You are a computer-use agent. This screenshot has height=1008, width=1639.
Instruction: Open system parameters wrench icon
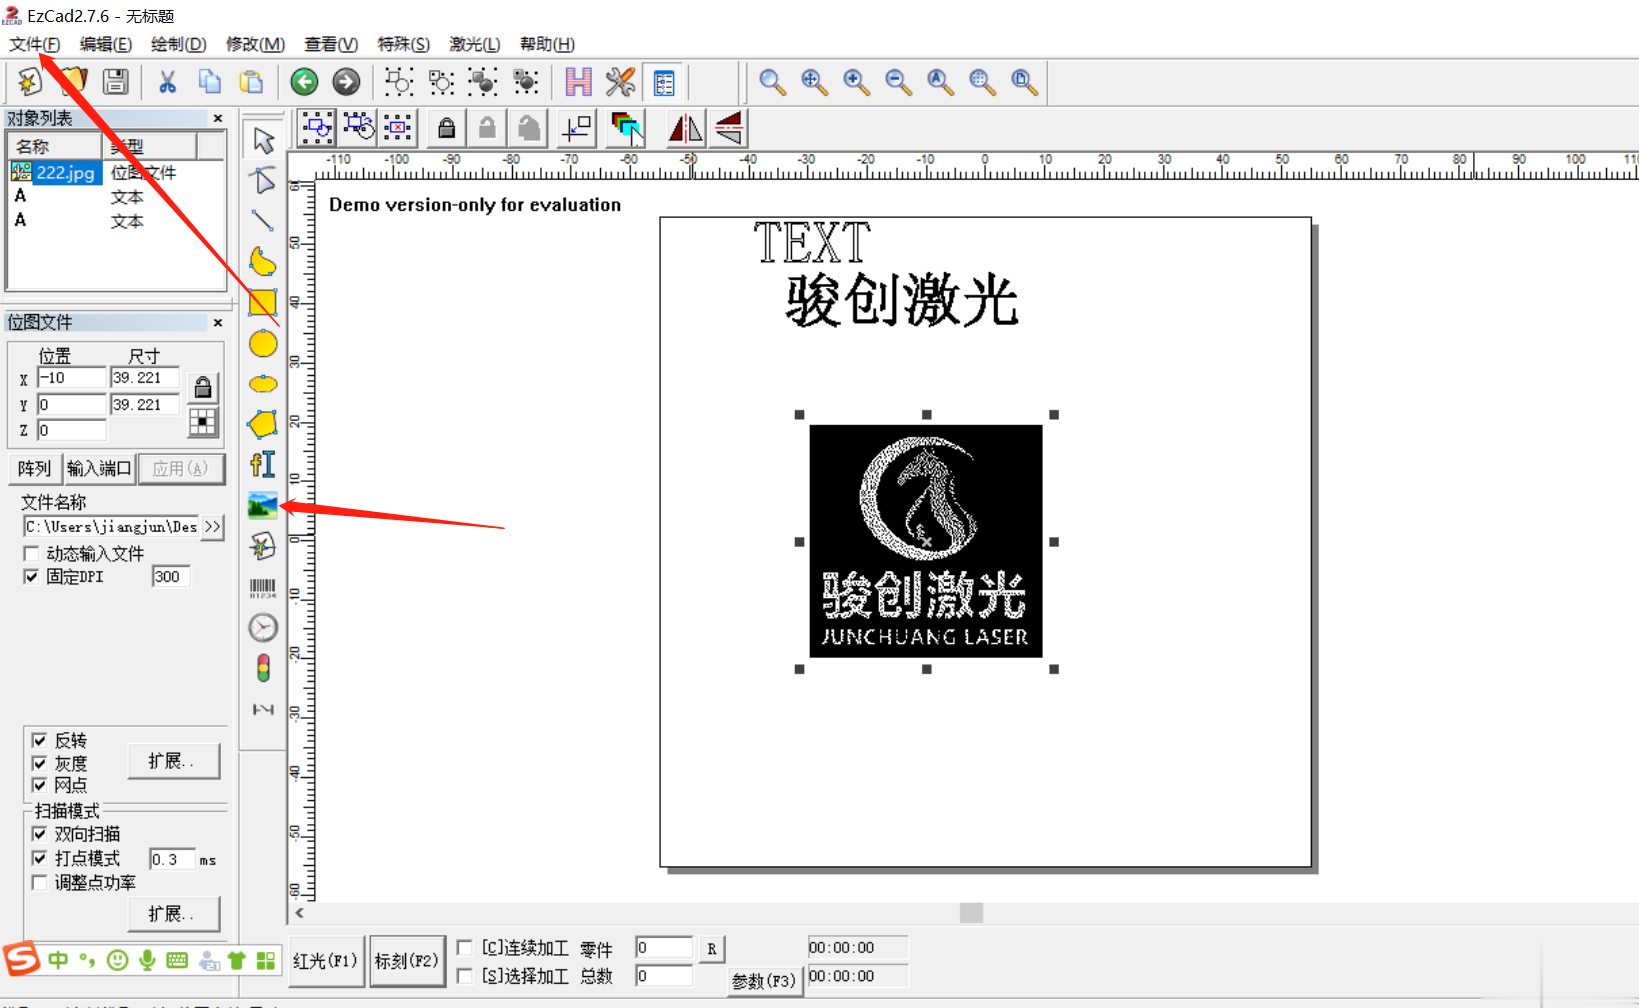(620, 82)
